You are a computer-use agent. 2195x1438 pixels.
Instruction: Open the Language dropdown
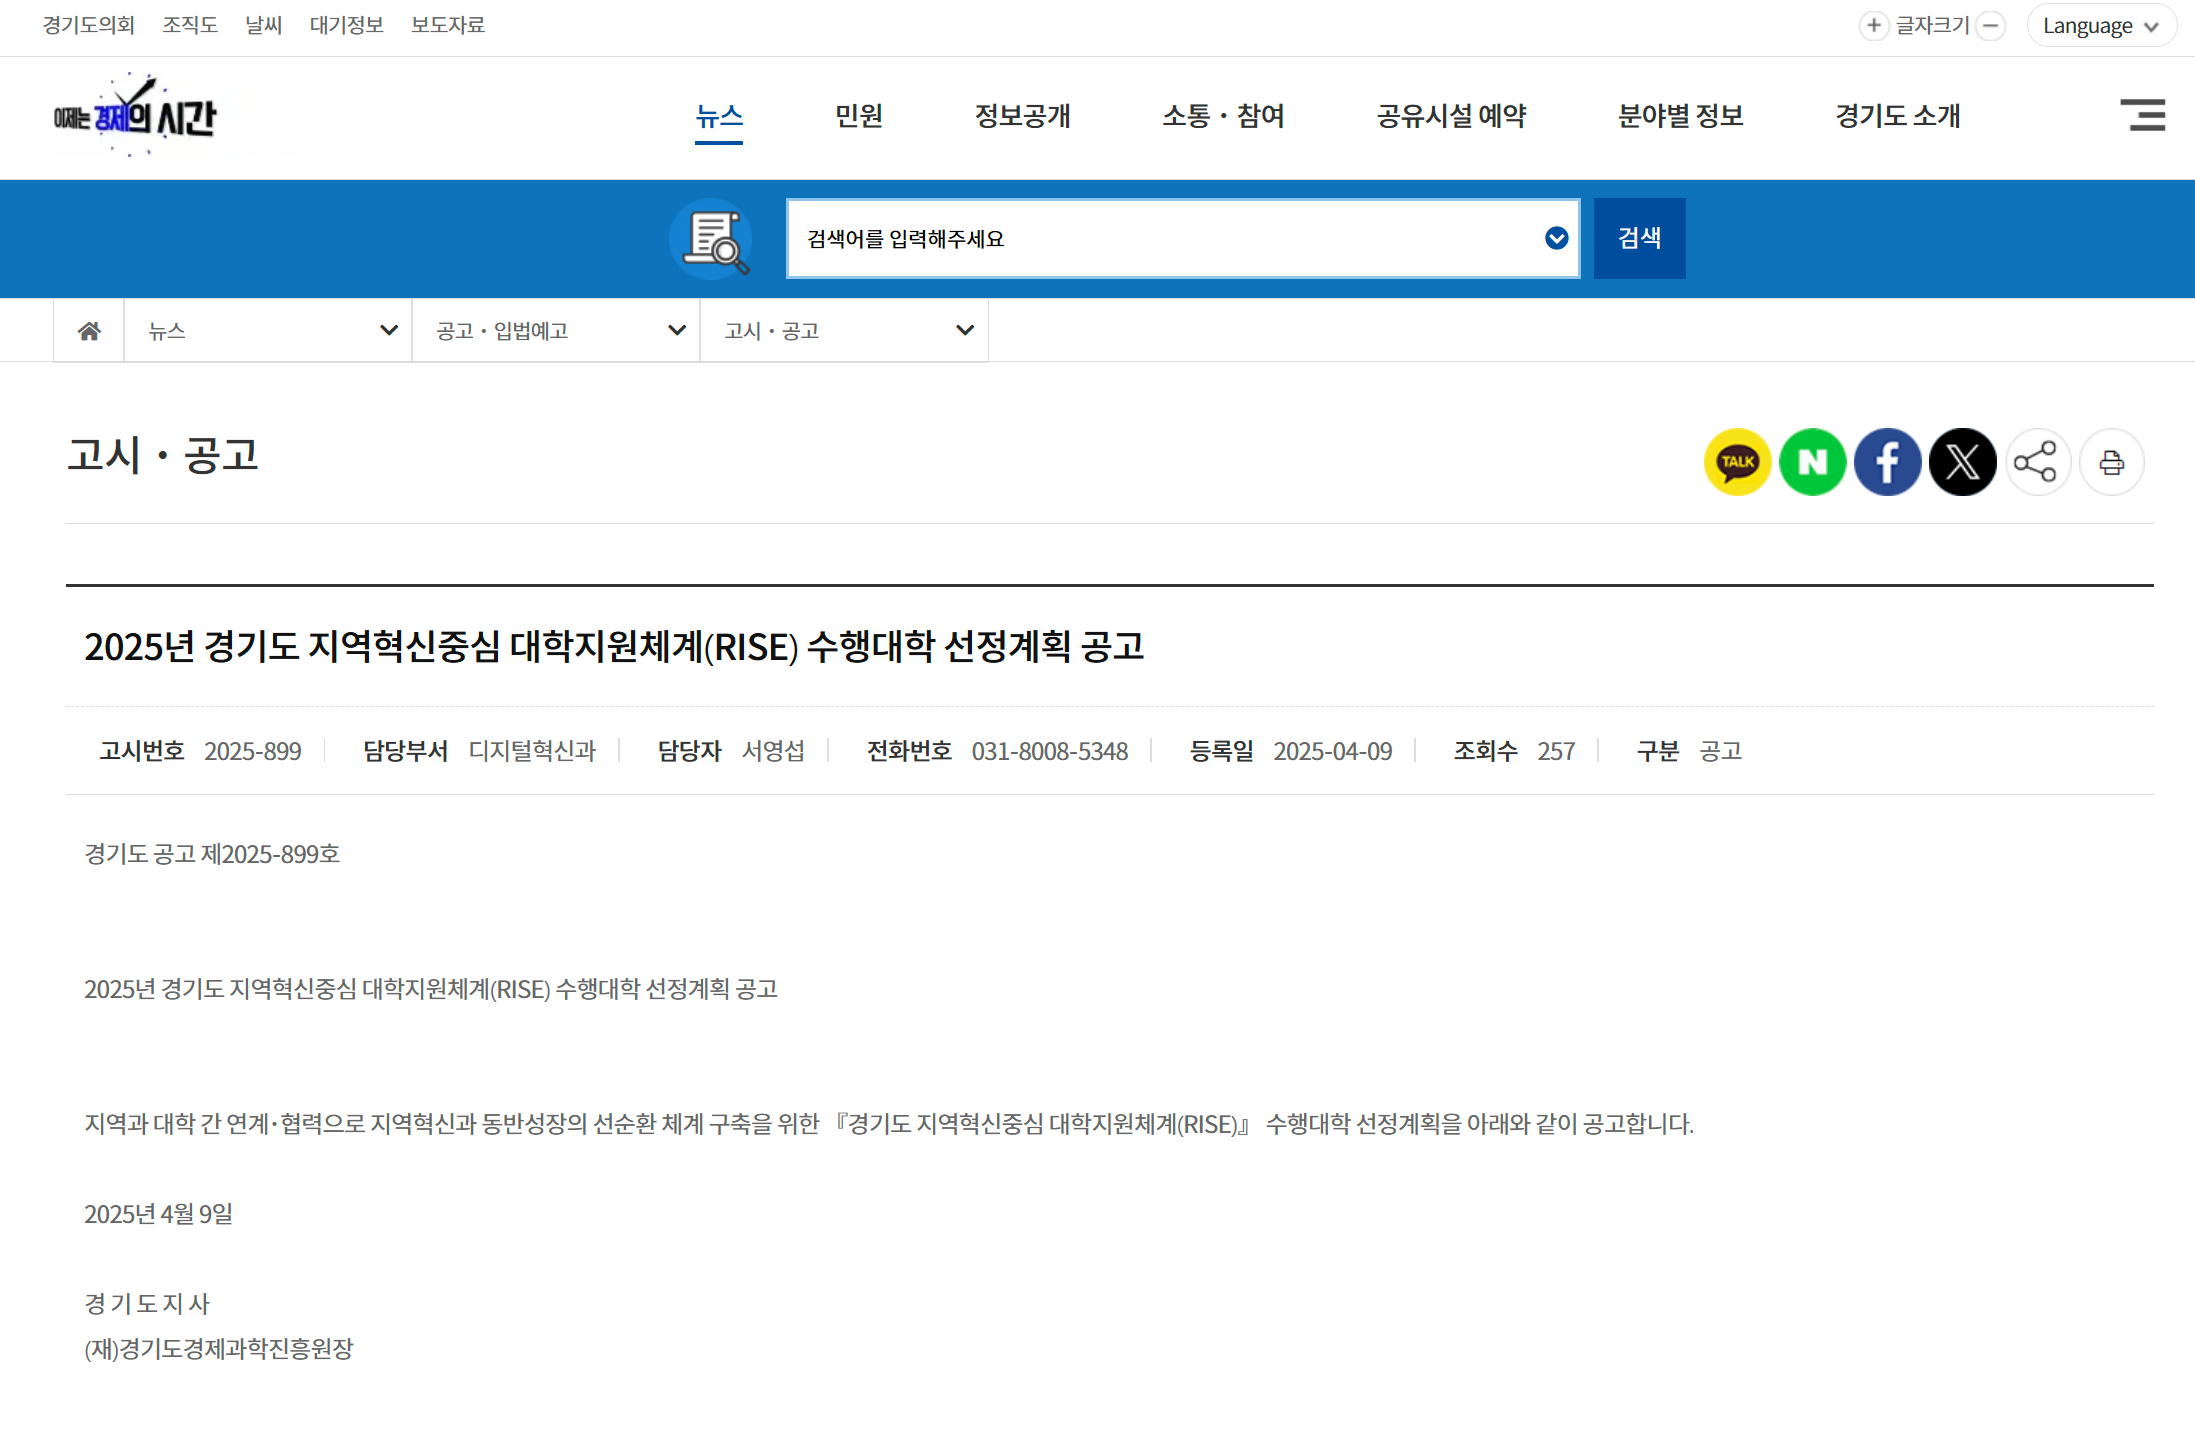(x=2100, y=26)
